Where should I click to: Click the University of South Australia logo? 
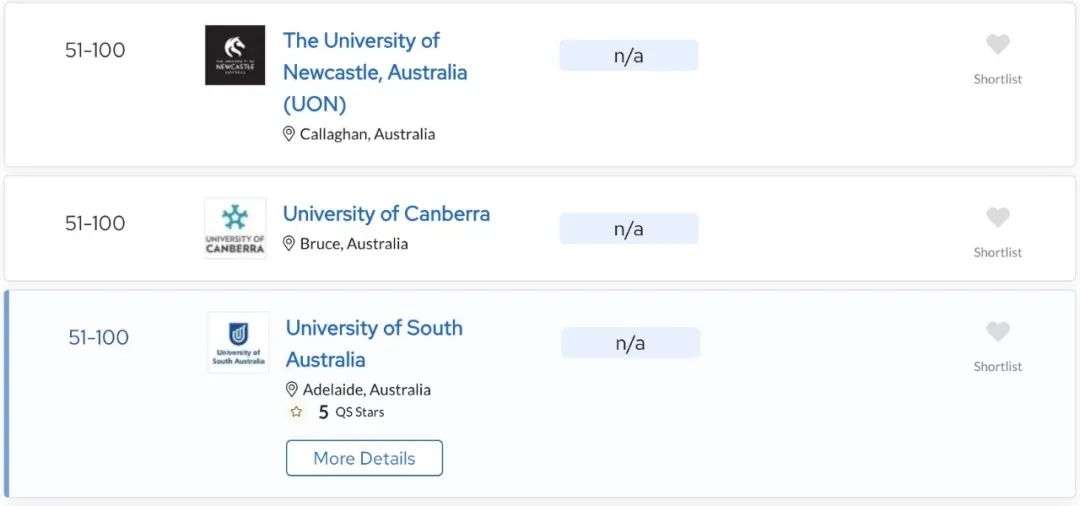coord(238,343)
